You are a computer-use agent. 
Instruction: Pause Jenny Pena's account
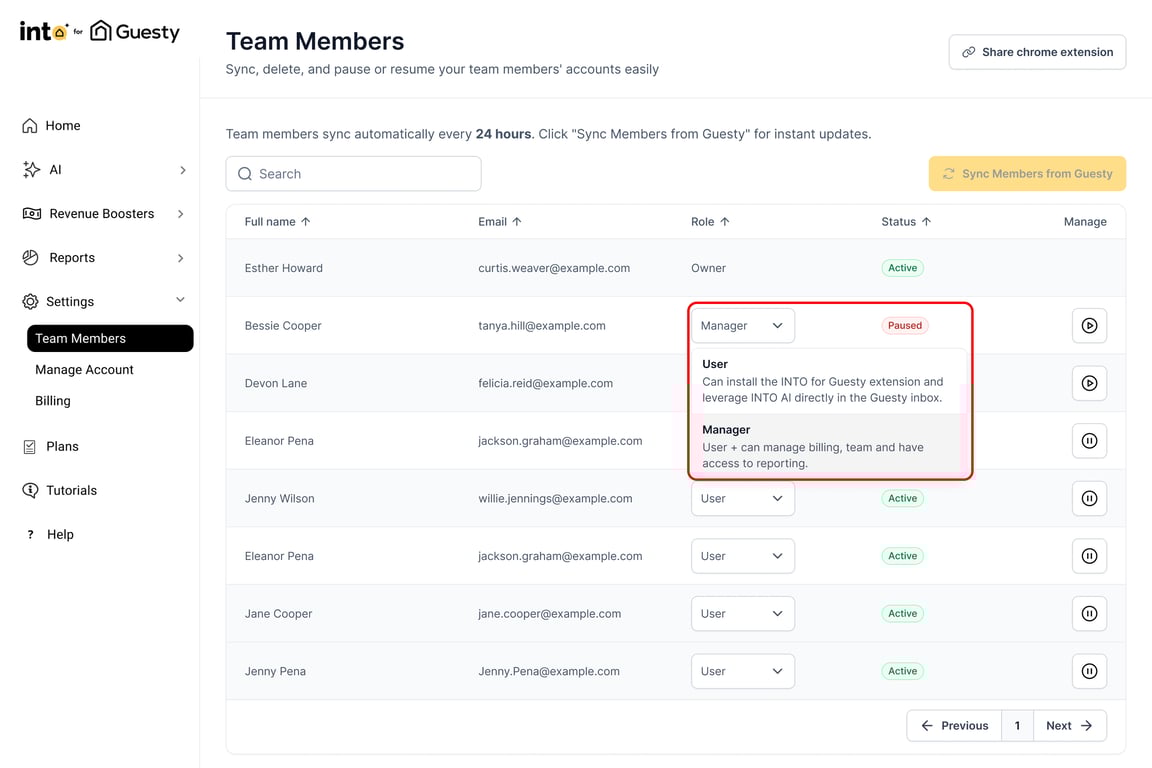coord(1089,671)
